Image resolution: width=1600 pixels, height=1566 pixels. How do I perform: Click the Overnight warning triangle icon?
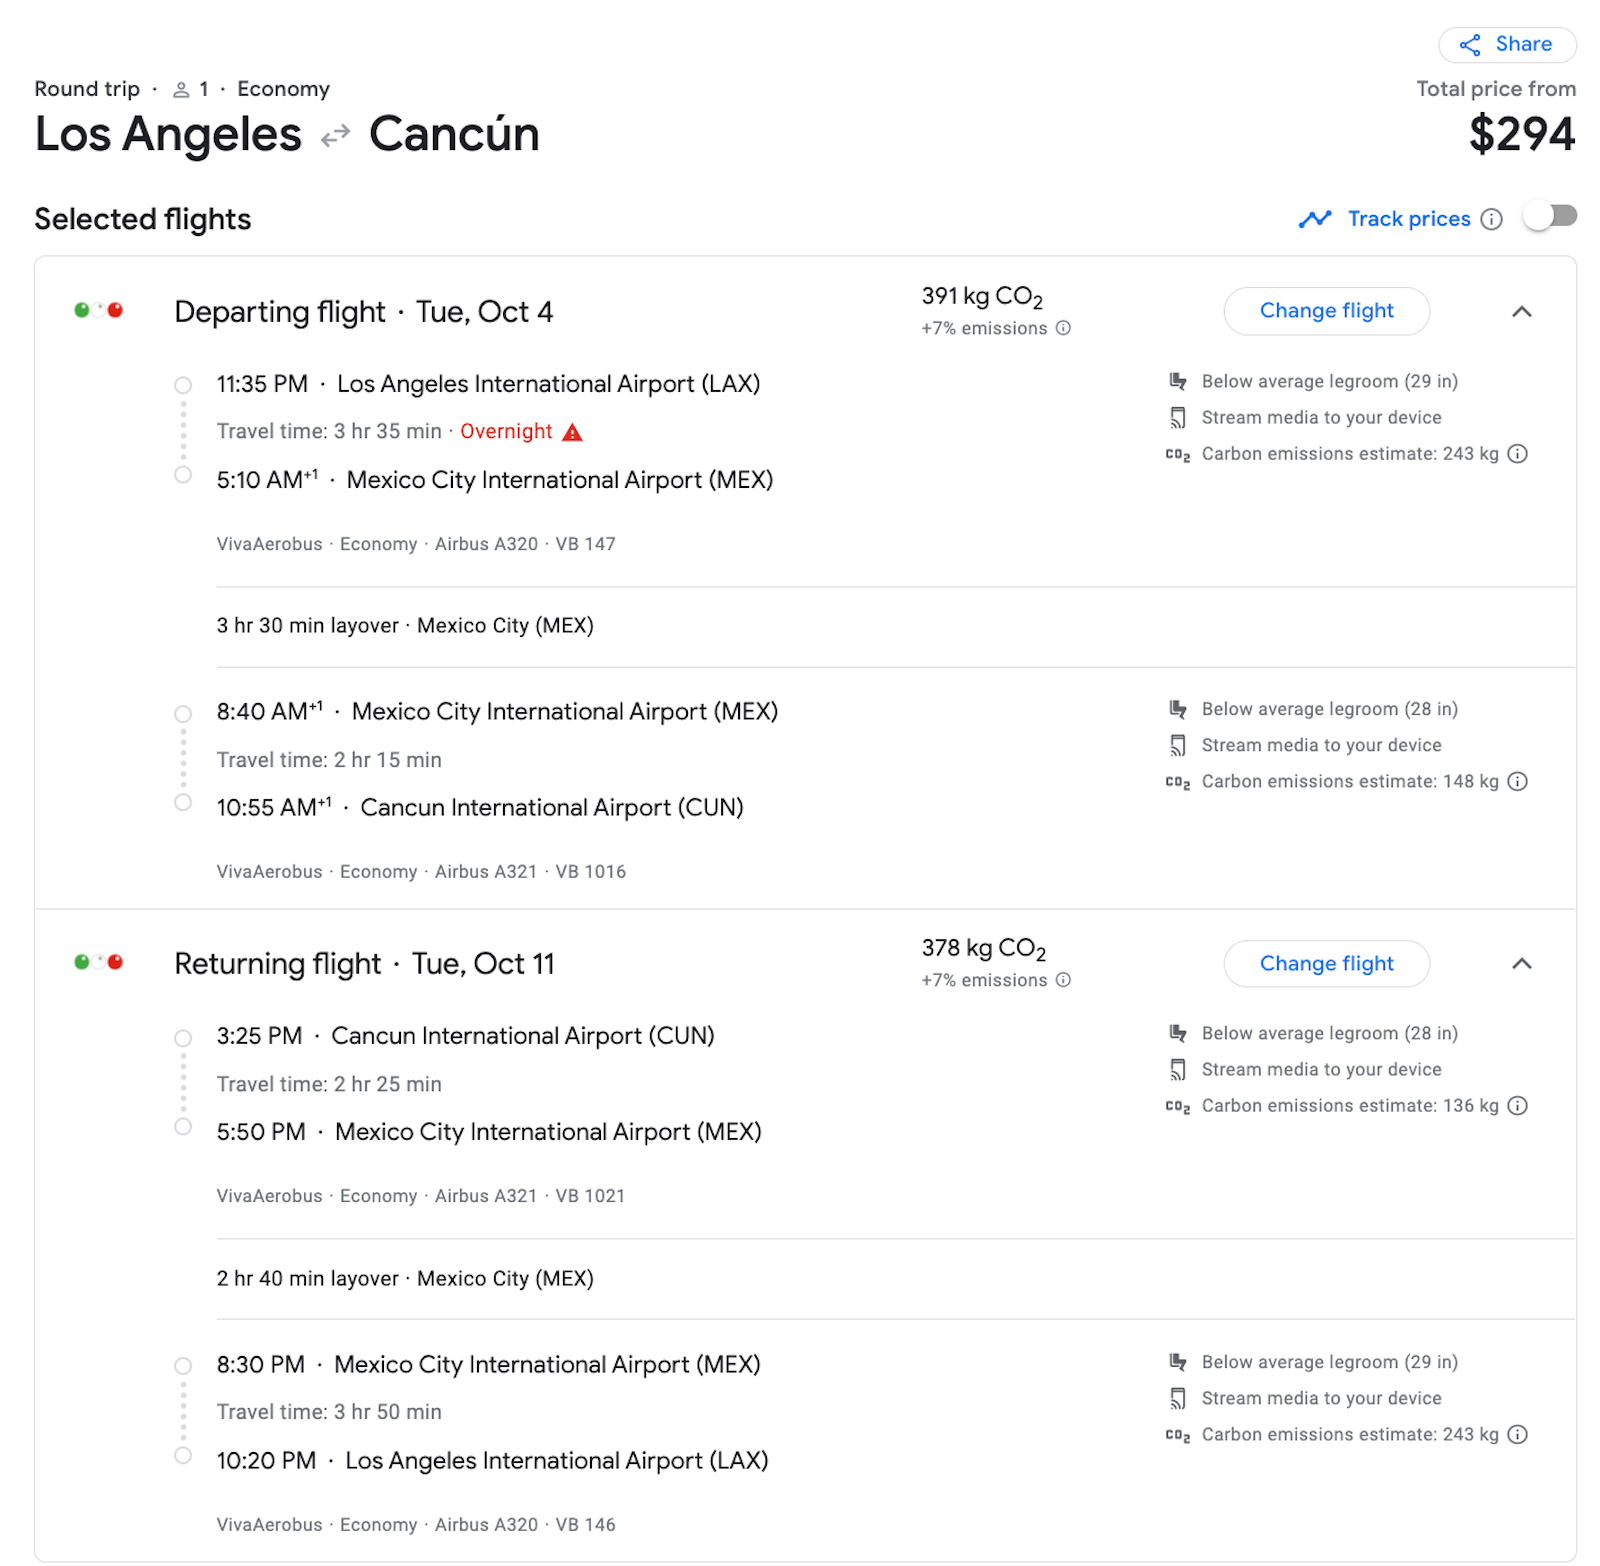(572, 431)
